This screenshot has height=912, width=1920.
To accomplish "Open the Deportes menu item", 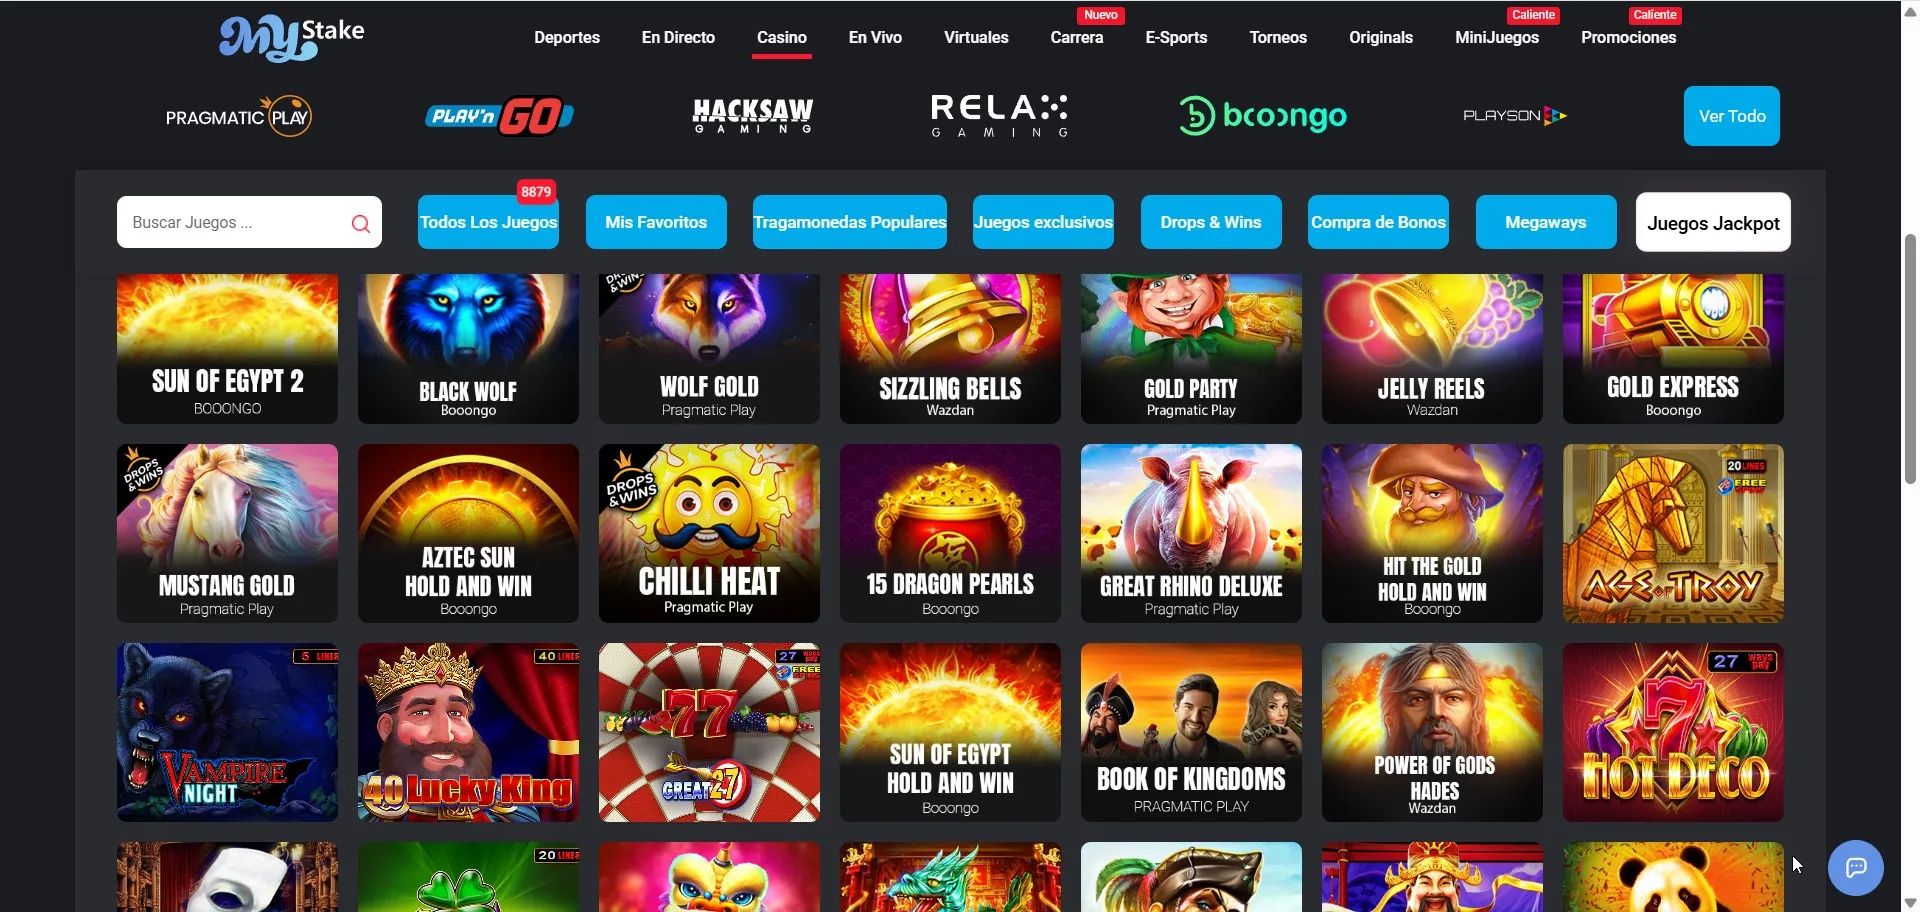I will [x=567, y=37].
